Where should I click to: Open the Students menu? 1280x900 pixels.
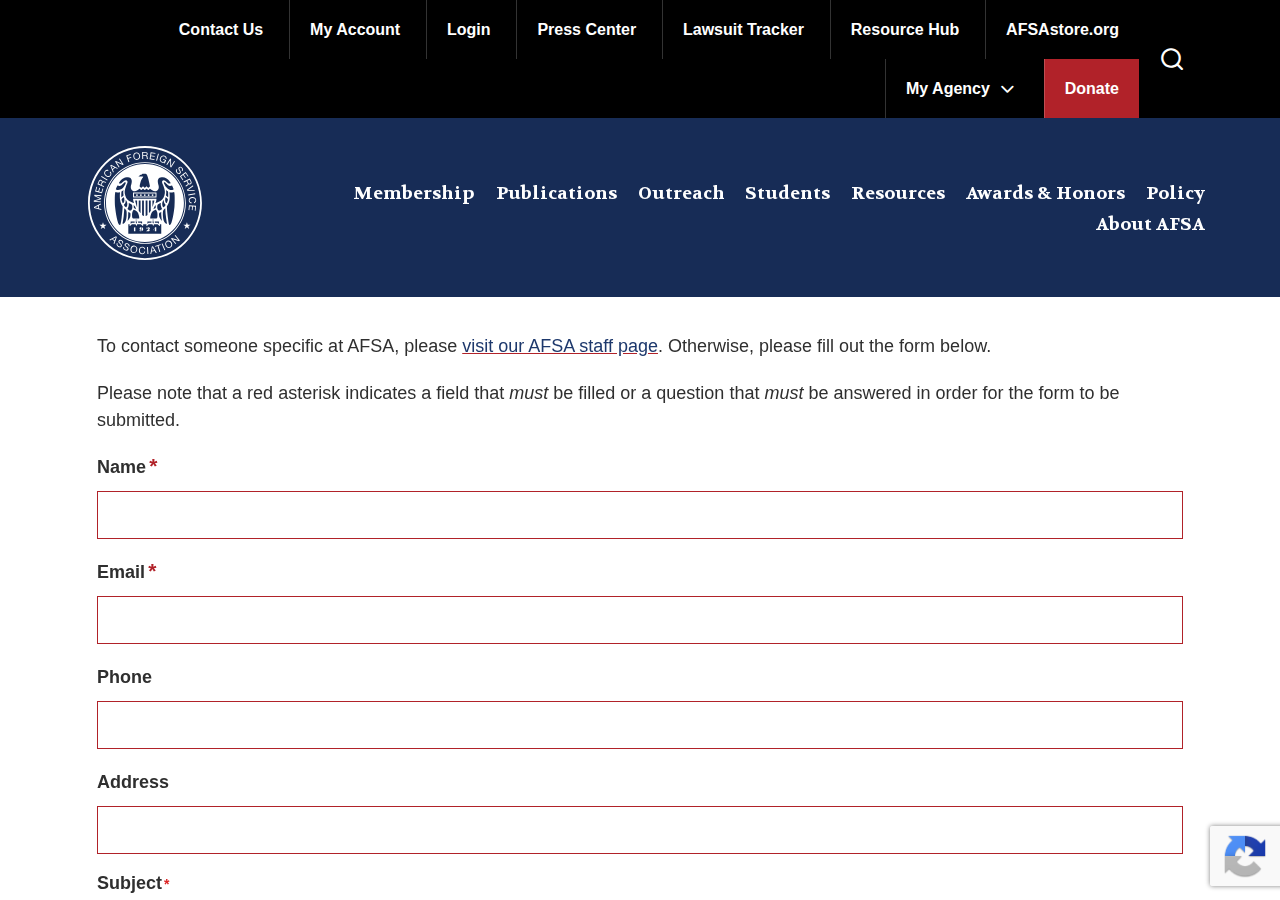(x=788, y=193)
